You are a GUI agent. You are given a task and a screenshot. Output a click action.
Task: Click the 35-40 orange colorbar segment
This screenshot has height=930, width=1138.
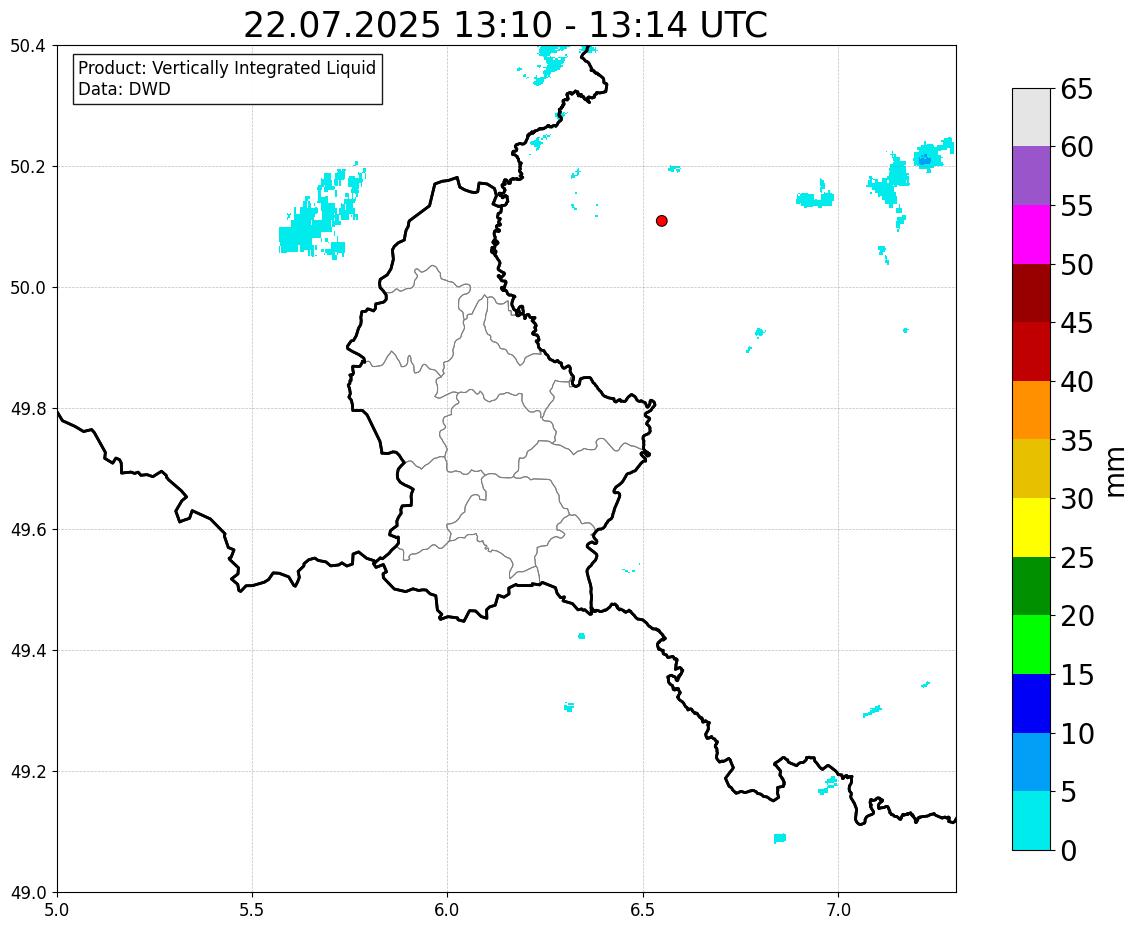tap(1031, 410)
